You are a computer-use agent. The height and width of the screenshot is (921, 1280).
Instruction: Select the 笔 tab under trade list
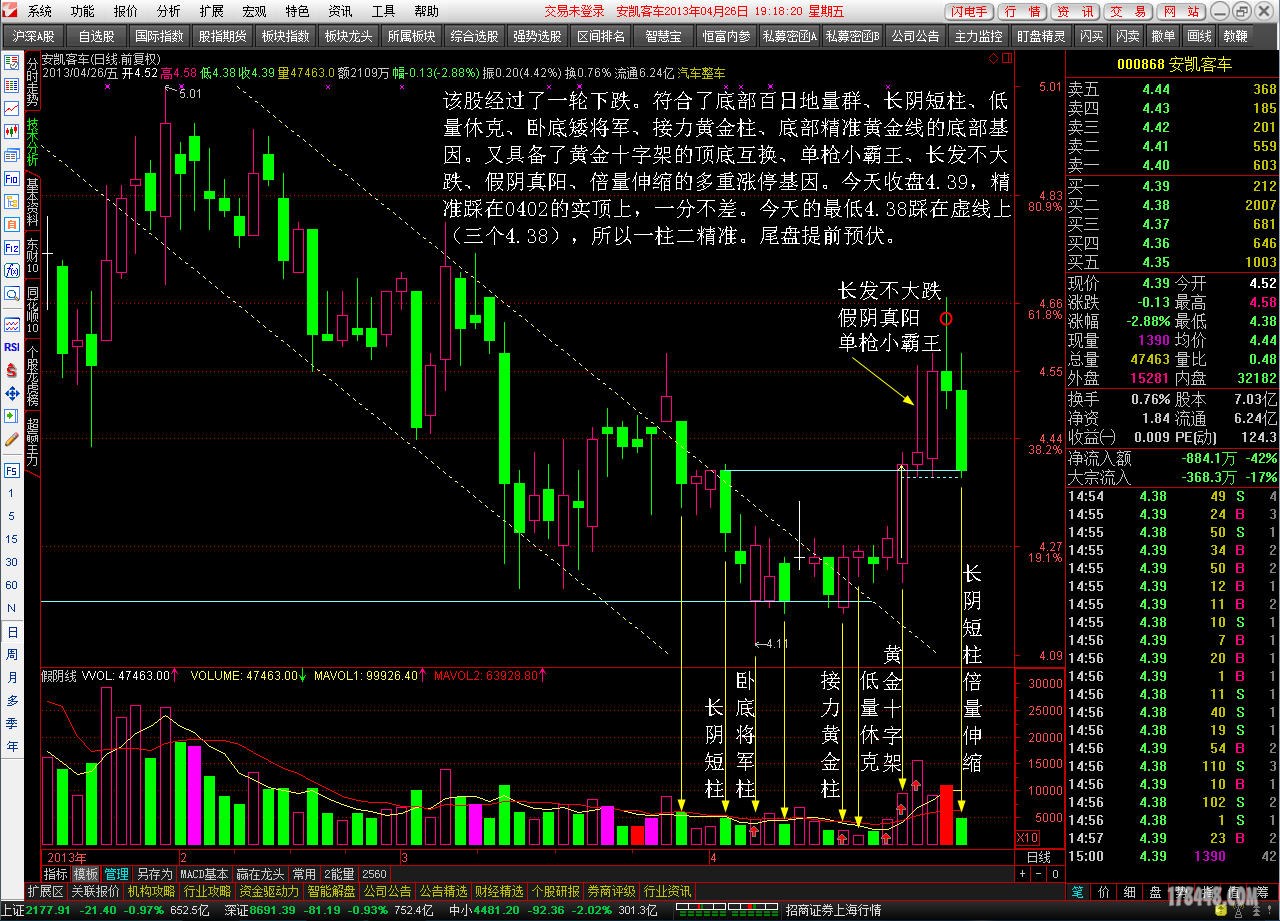1077,891
